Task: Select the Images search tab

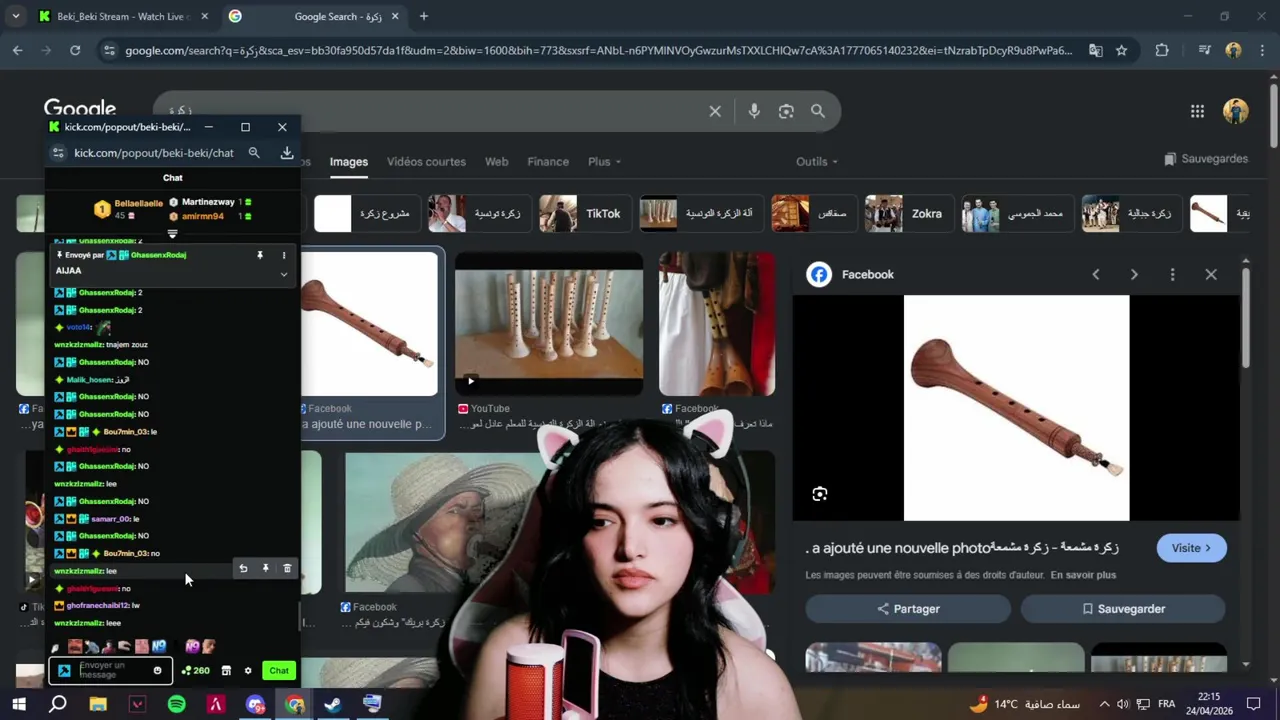Action: [349, 161]
